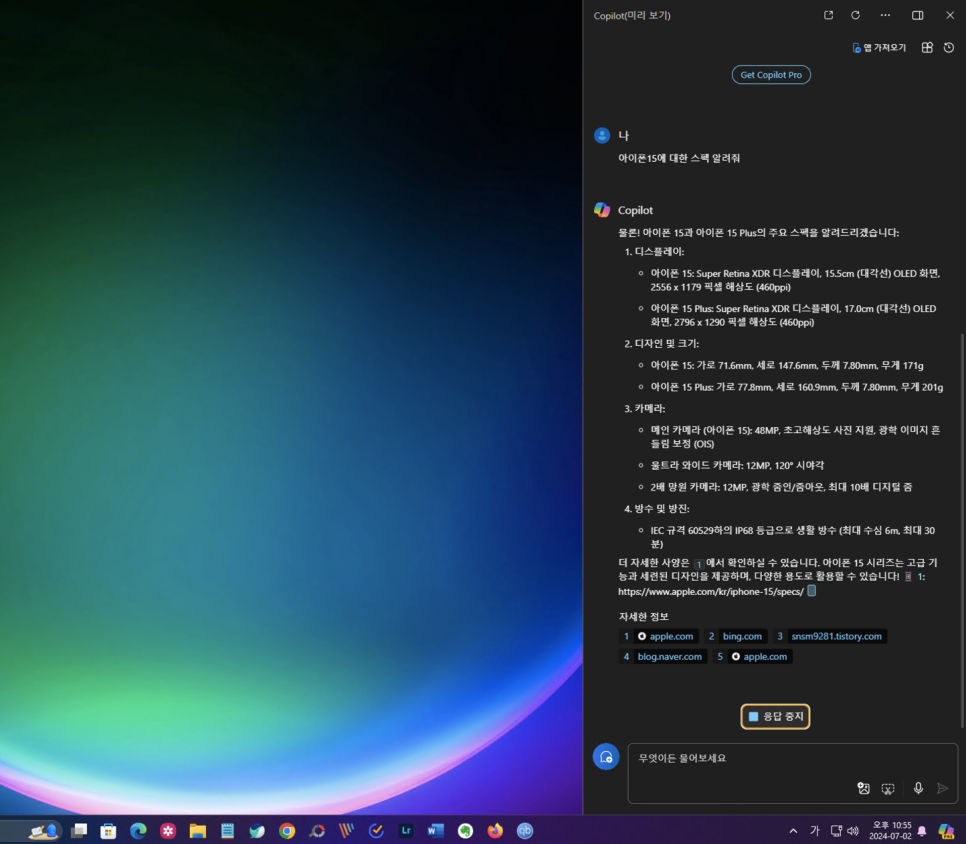
Task: Click the user avatar next to 나
Action: 602,136
